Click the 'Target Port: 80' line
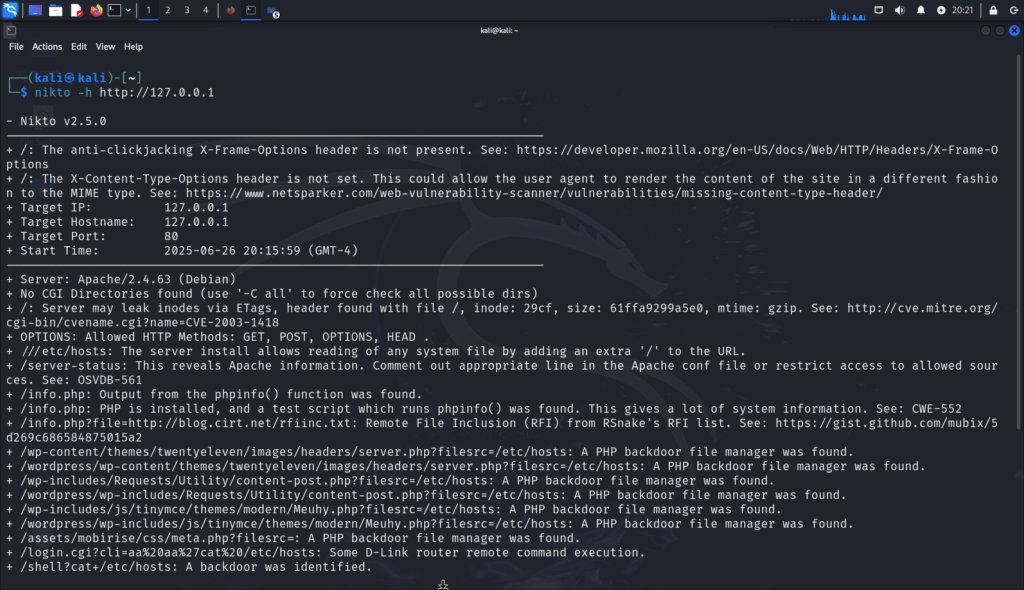 (x=92, y=236)
